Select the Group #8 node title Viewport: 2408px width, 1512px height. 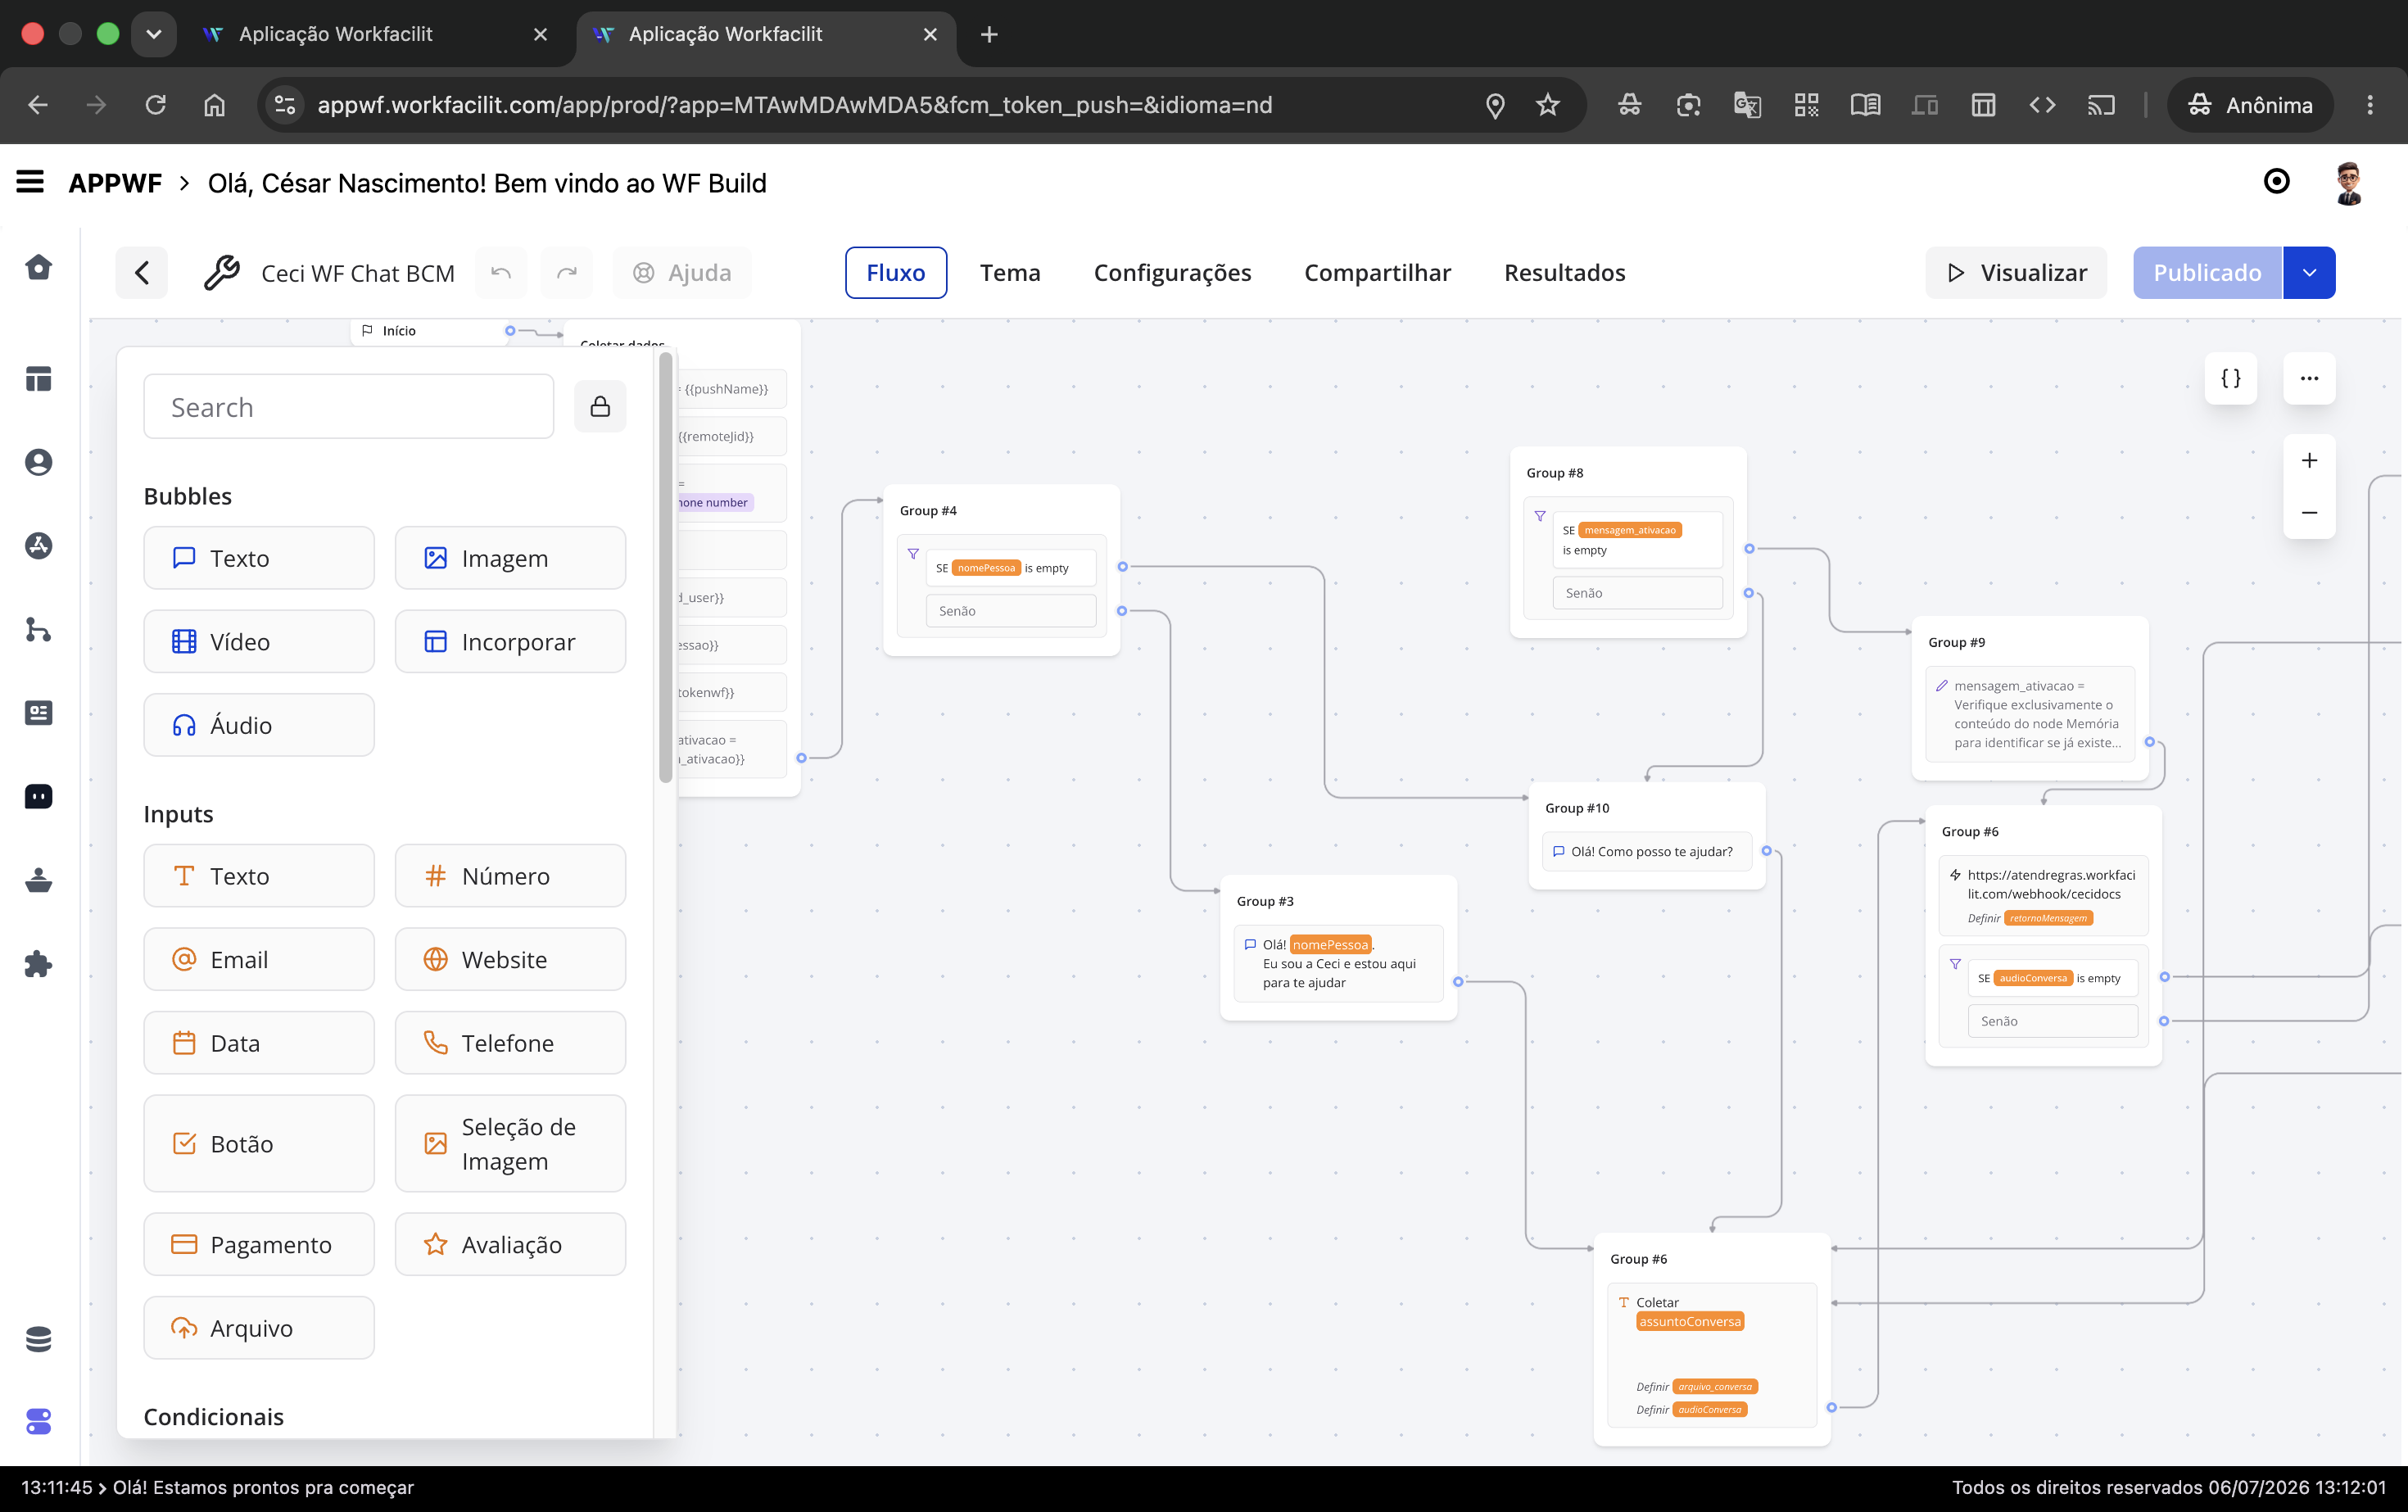click(1555, 473)
